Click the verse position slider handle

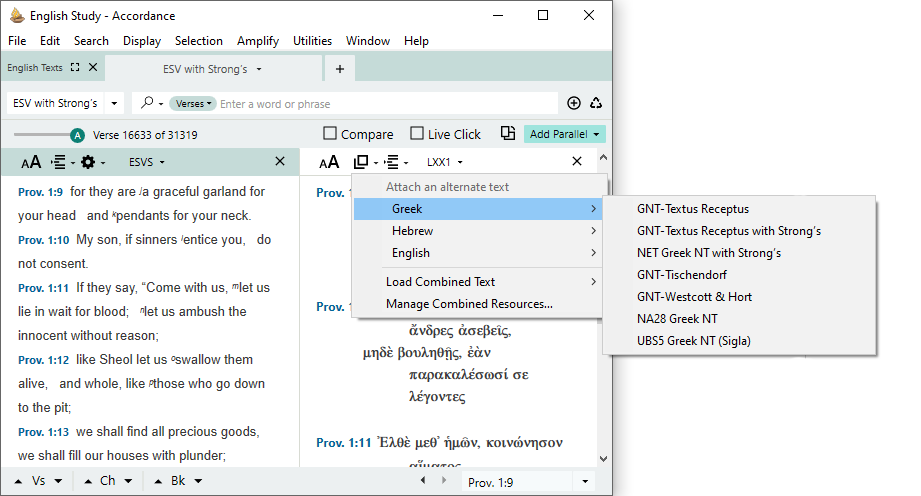coord(77,135)
